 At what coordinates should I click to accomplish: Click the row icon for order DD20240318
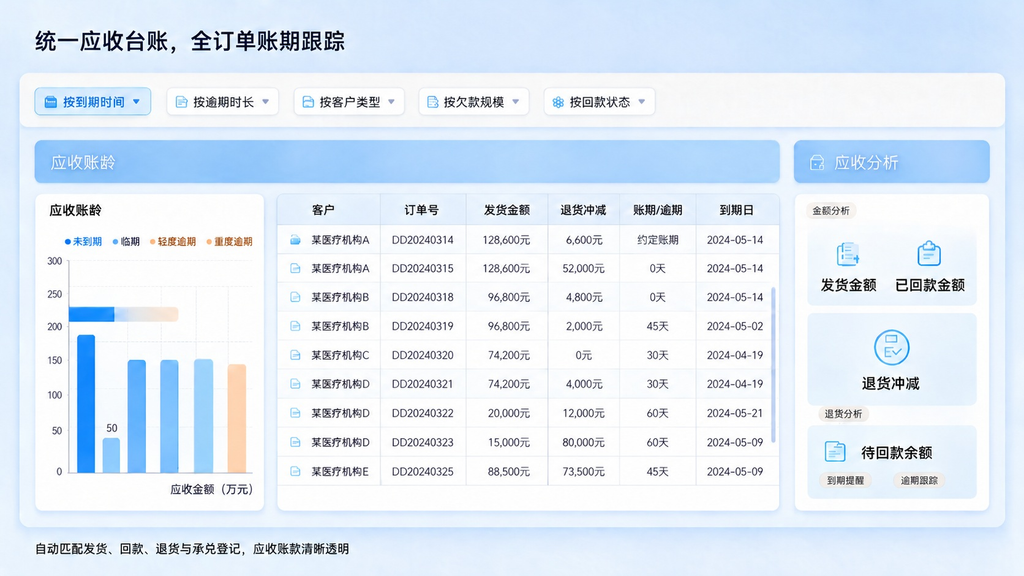click(x=295, y=297)
